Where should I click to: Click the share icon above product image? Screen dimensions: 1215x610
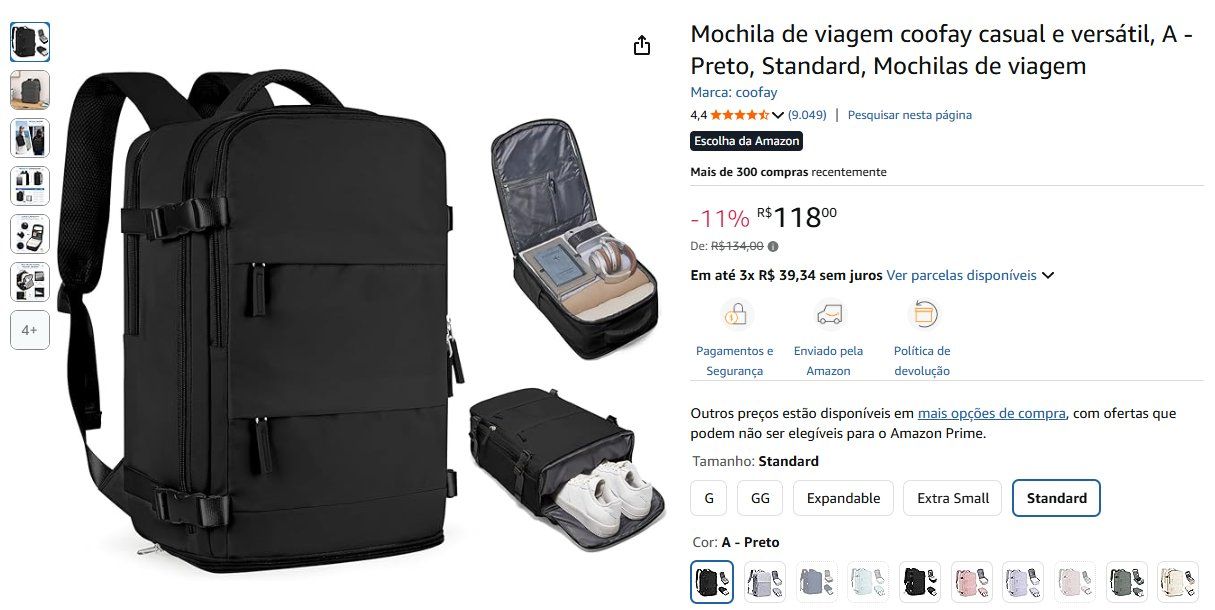pos(642,45)
